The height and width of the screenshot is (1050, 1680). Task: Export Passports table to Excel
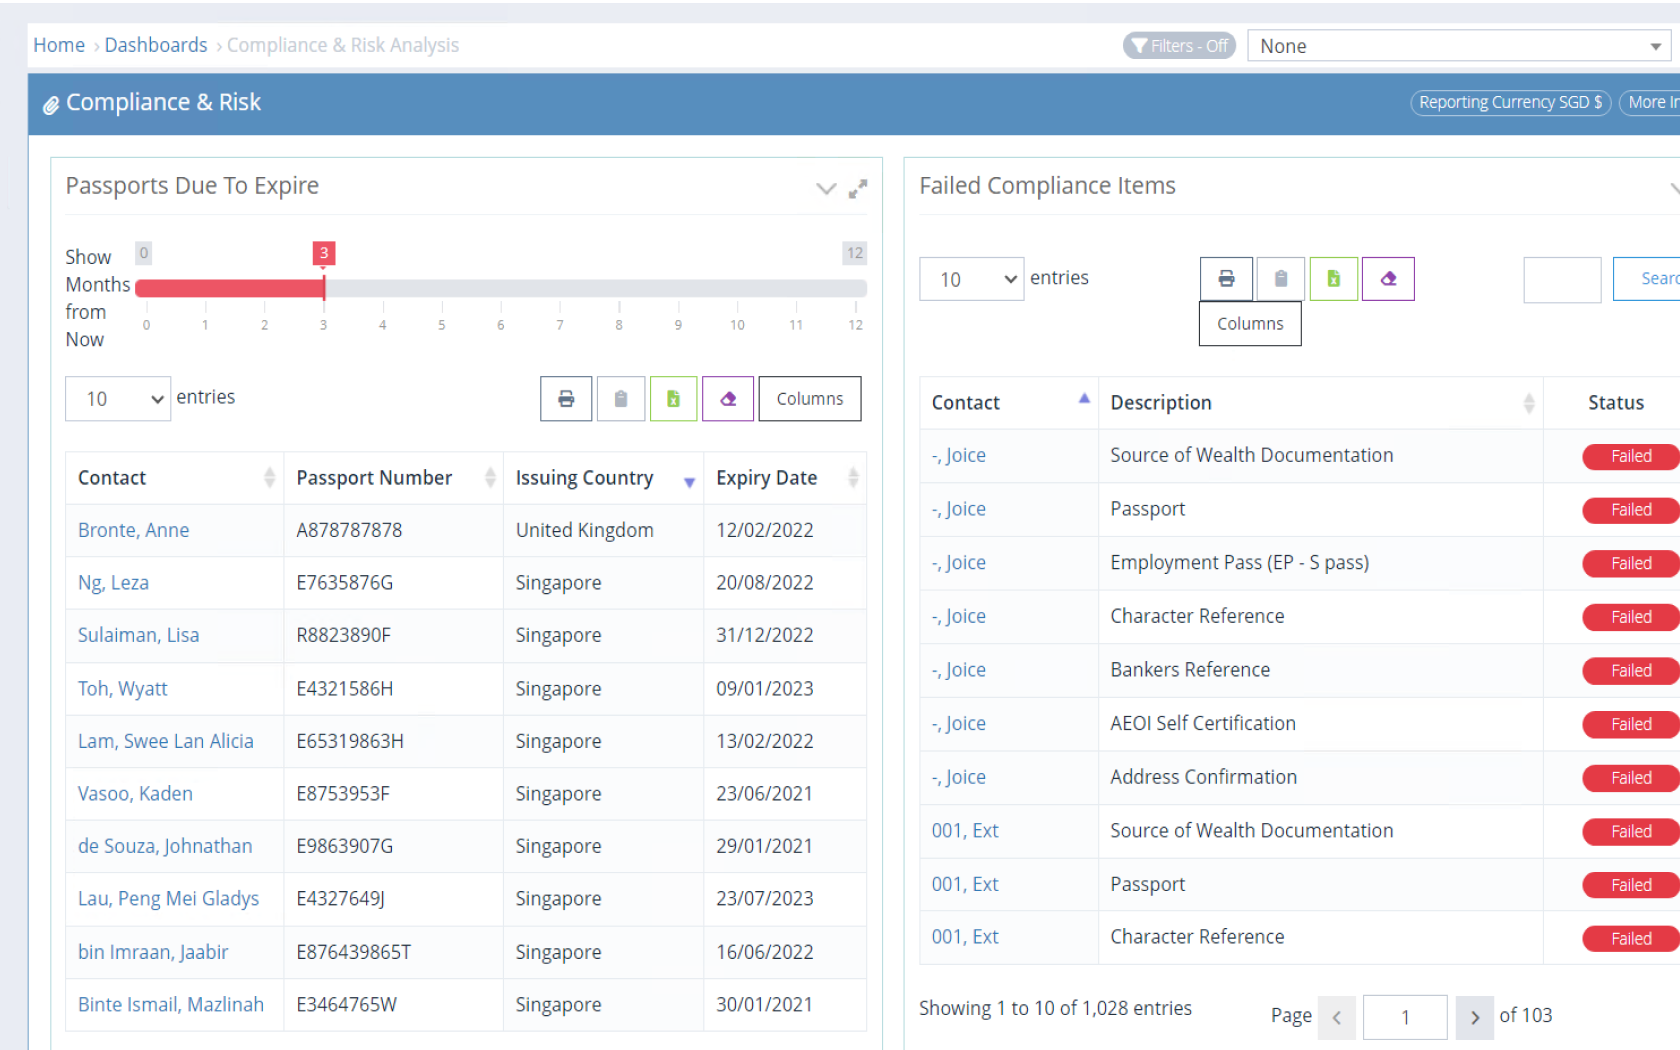(673, 399)
